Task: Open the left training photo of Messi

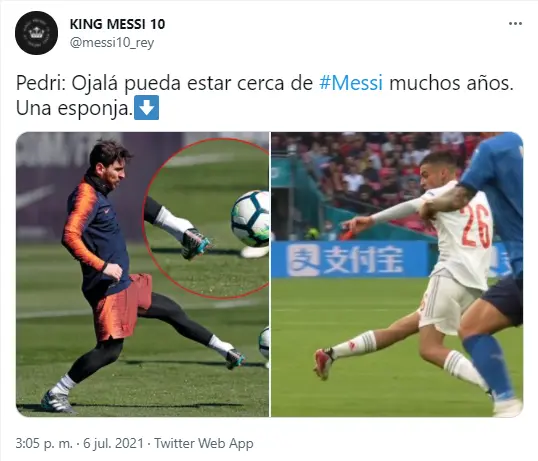Action: coord(142,274)
